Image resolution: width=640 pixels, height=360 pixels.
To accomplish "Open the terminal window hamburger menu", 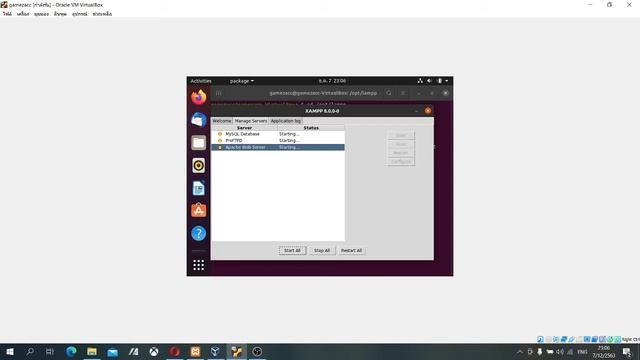I will pos(403,93).
